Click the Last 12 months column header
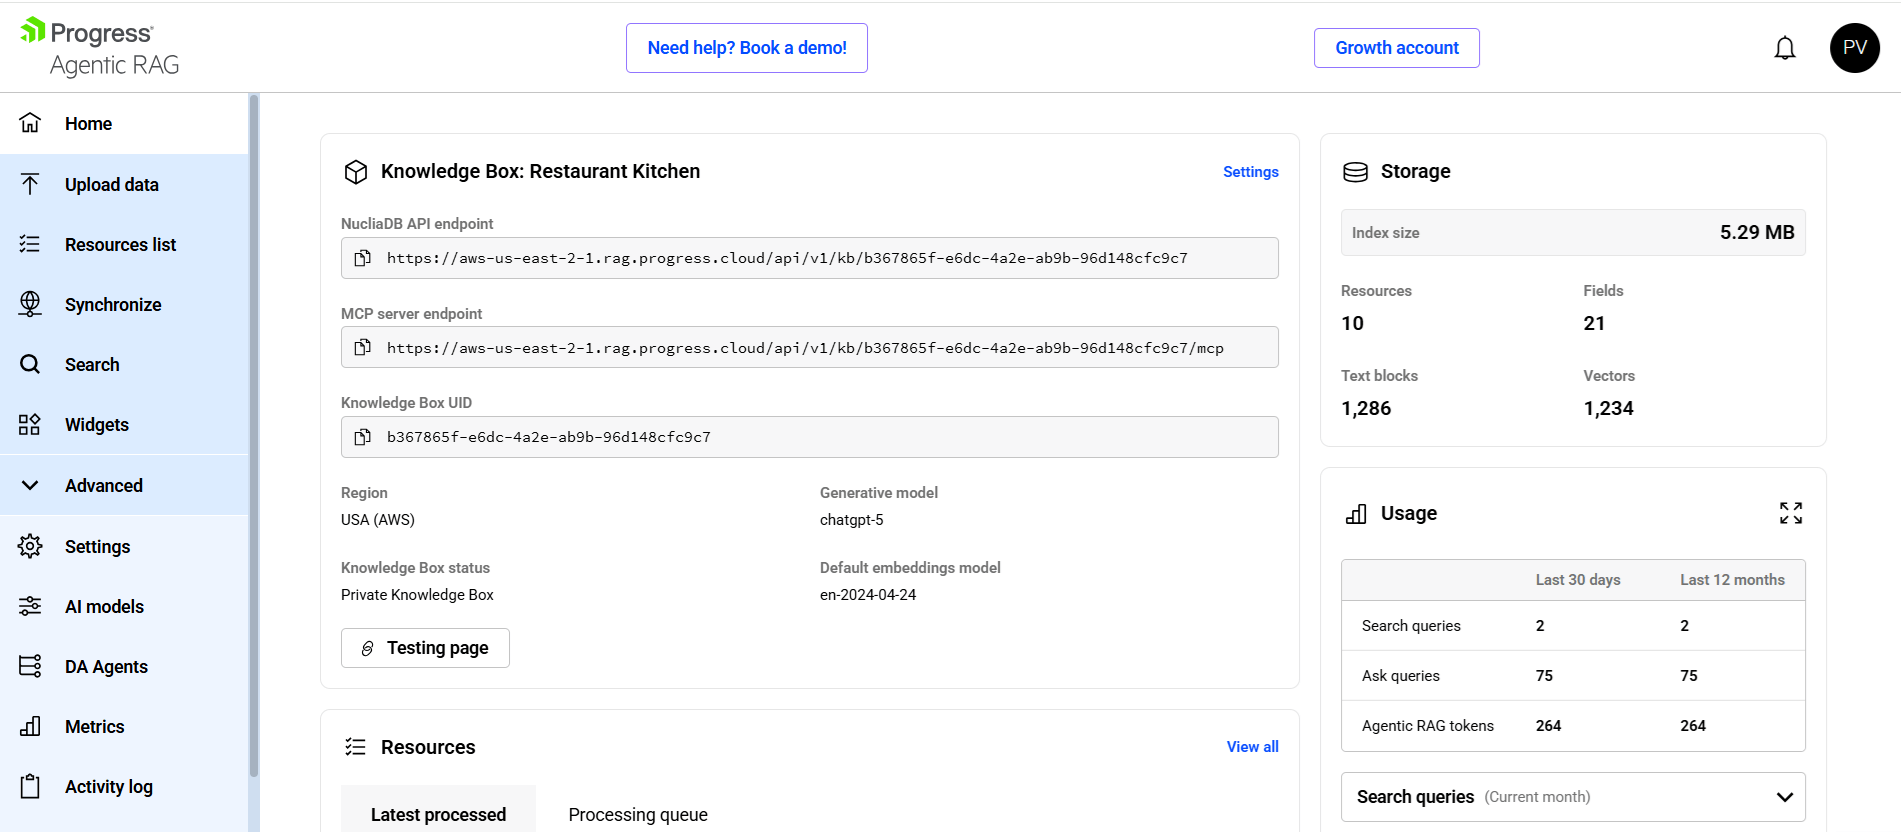Viewport: 1901px width, 832px height. (1732, 580)
